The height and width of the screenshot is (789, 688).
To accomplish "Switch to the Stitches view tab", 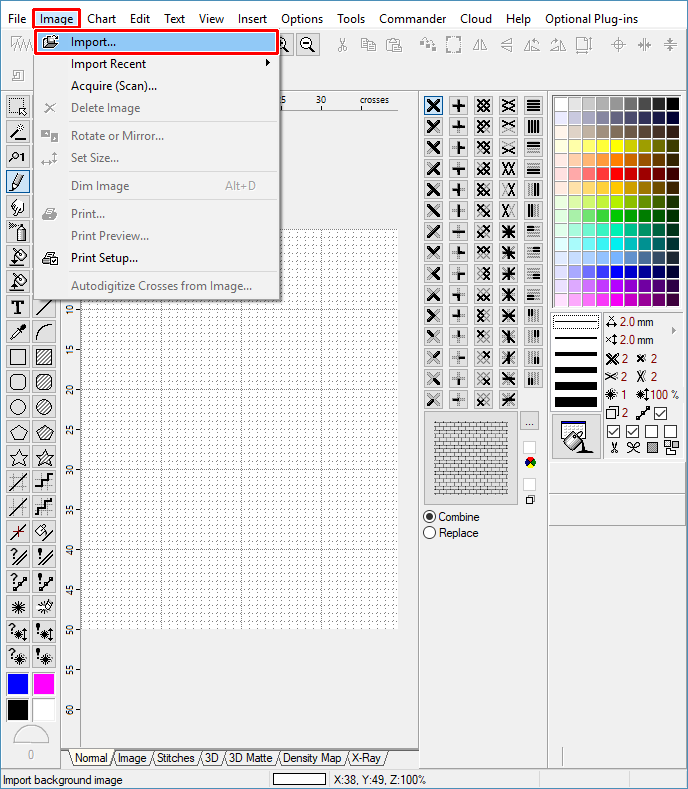I will tap(176, 758).
